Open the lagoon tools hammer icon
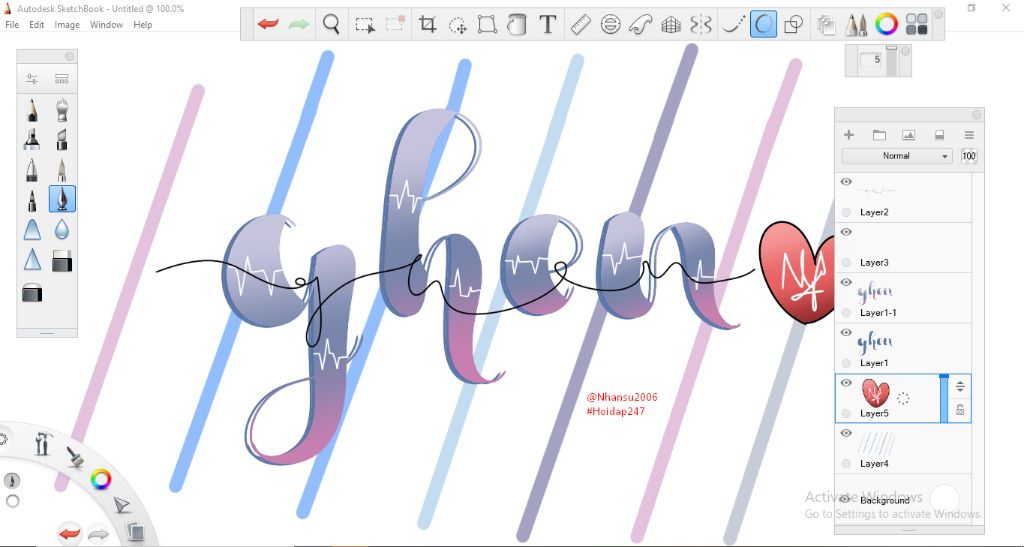The image size is (1024, 547). (x=42, y=443)
